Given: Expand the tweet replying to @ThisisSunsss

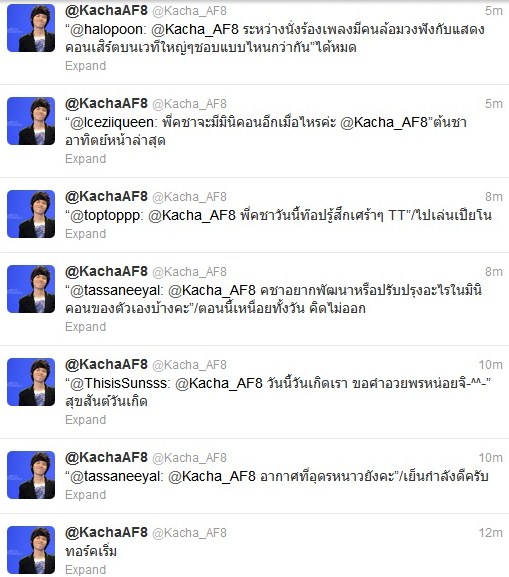Looking at the screenshot, I should [85, 420].
